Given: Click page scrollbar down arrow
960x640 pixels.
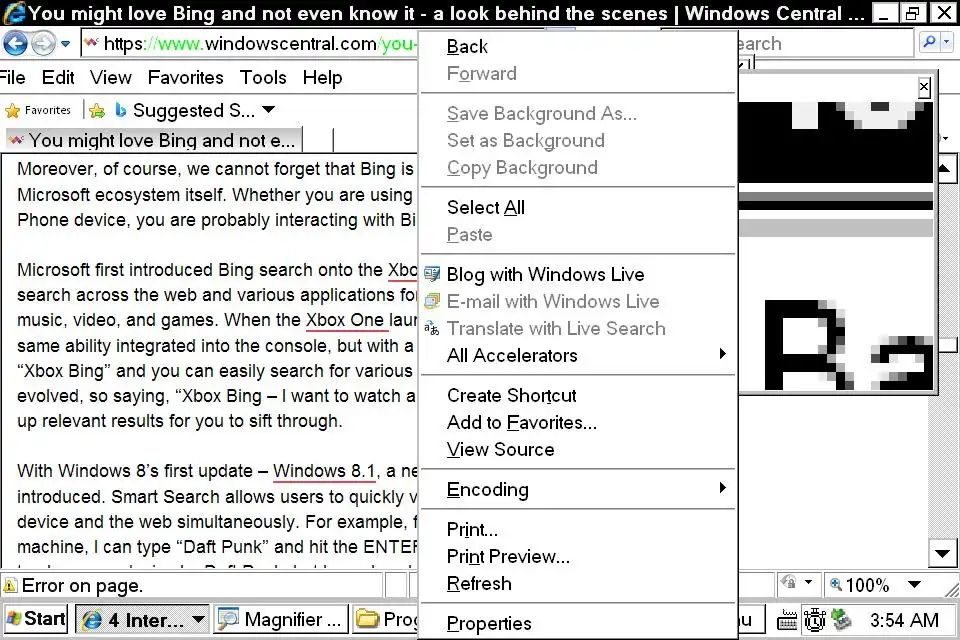Looking at the screenshot, I should pyautogui.click(x=942, y=554).
